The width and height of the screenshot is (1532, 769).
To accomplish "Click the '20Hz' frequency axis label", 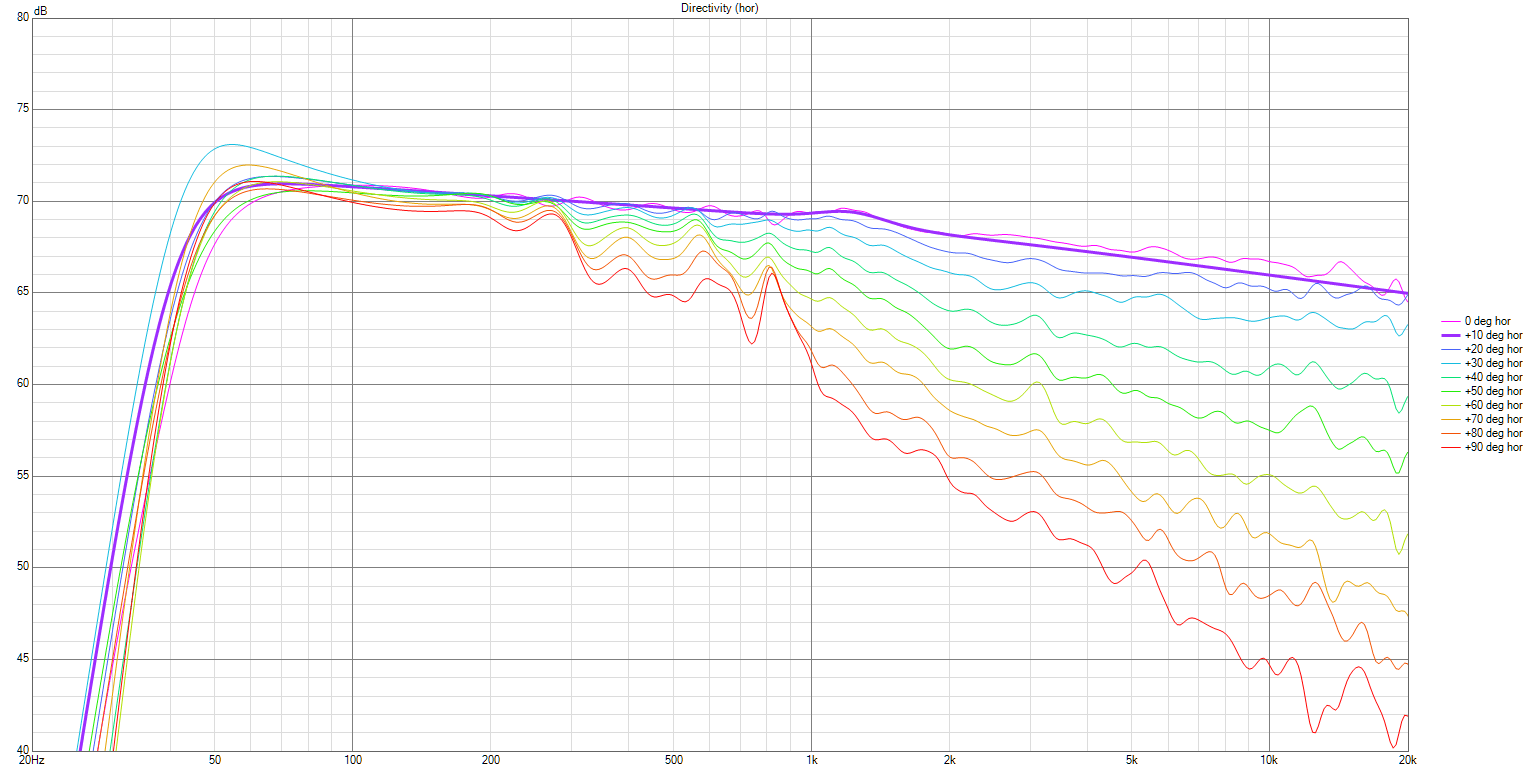I will (x=32, y=761).
